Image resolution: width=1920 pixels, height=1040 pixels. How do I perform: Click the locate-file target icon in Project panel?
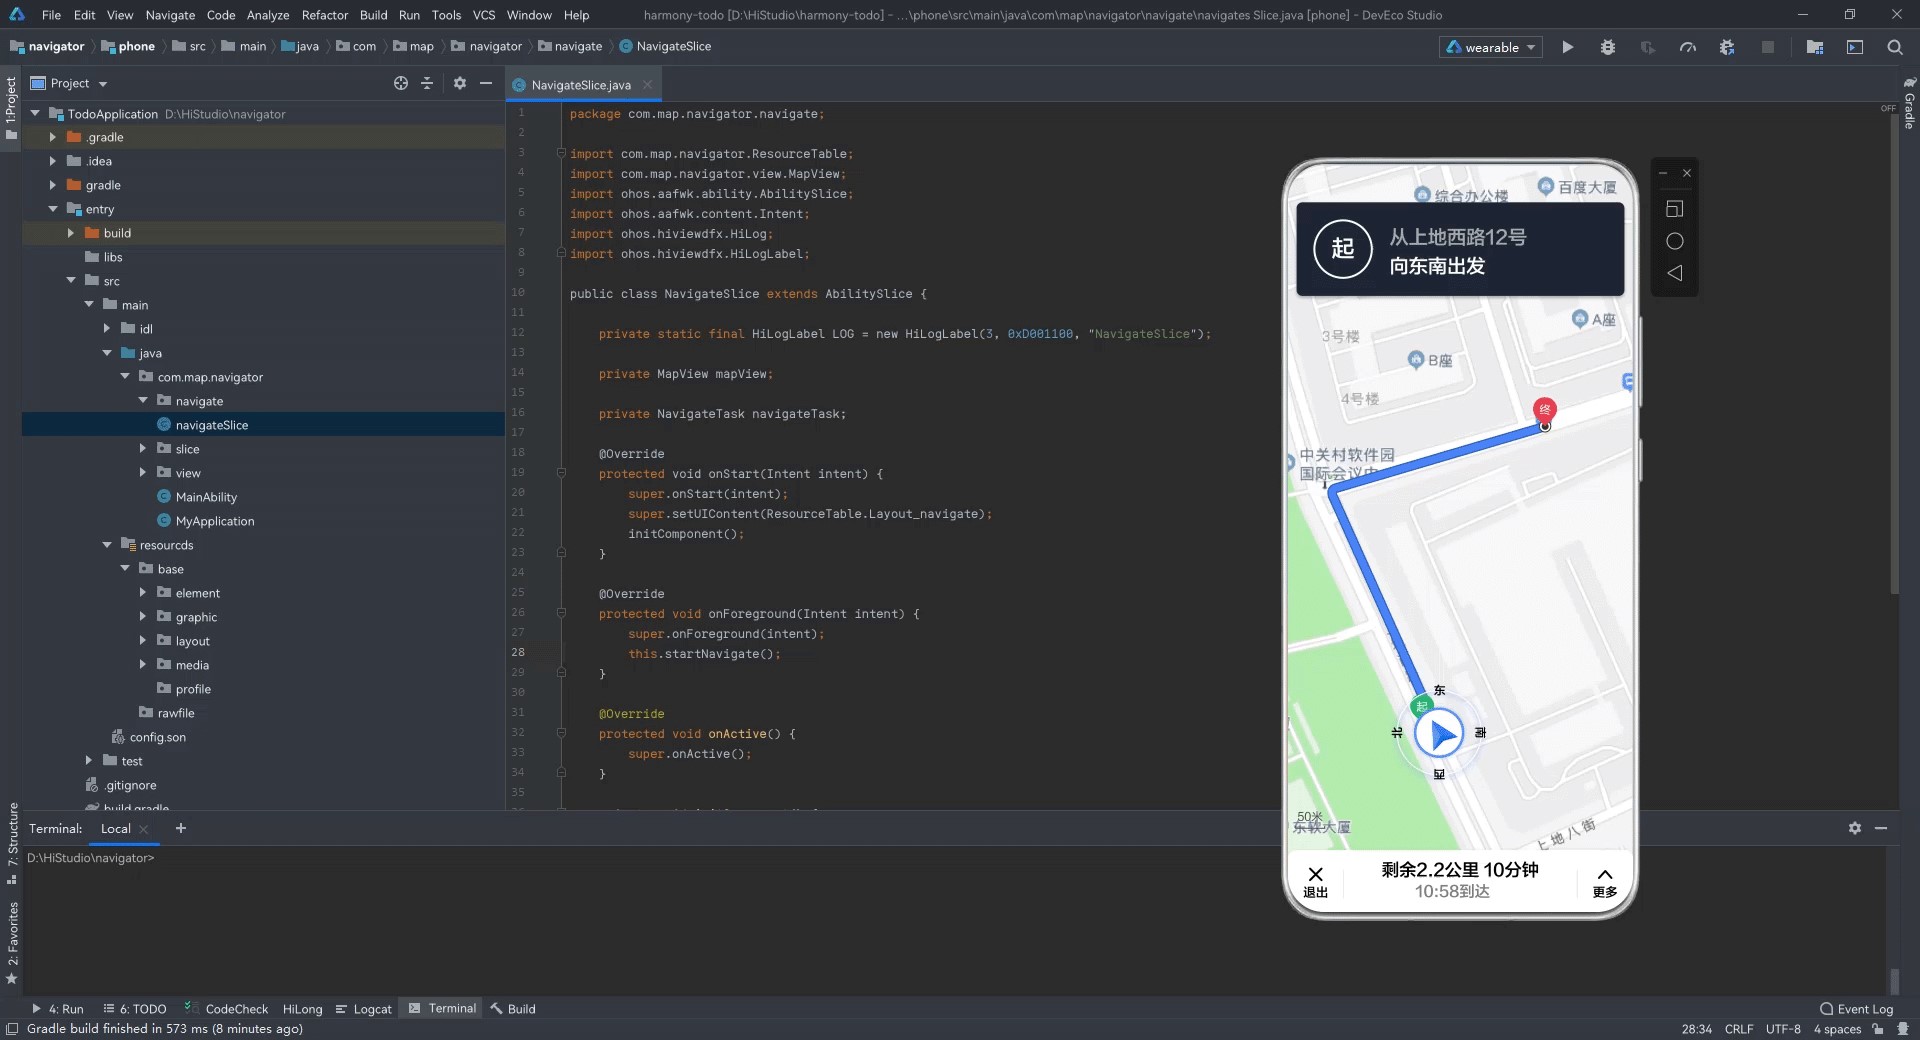pos(401,83)
